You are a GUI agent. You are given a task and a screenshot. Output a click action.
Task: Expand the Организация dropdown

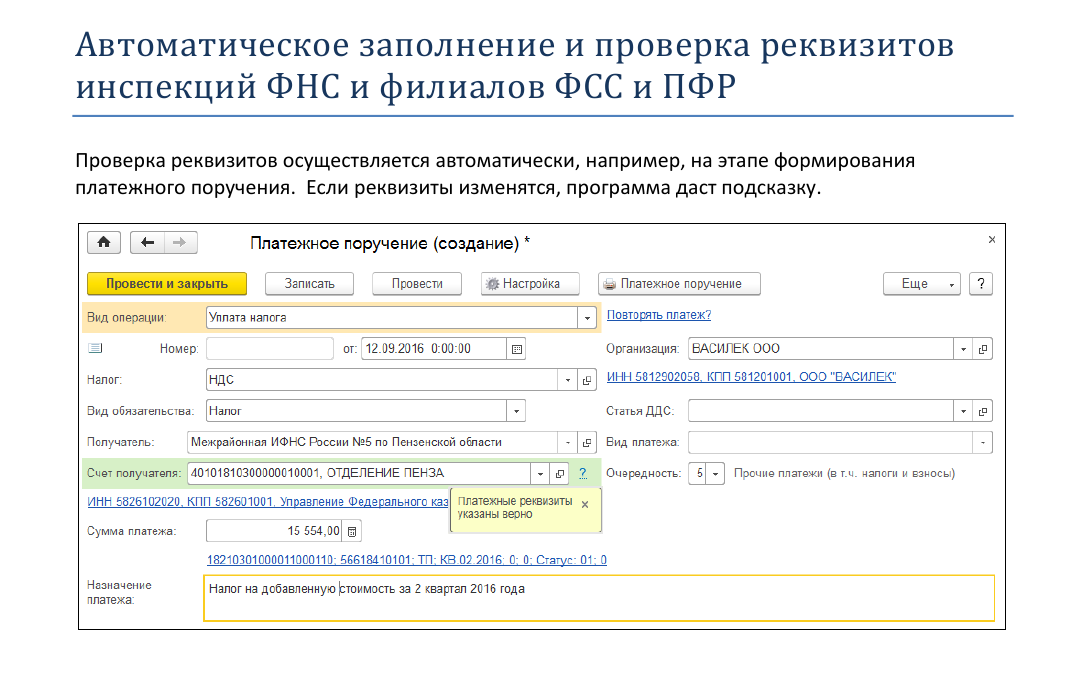pos(963,349)
